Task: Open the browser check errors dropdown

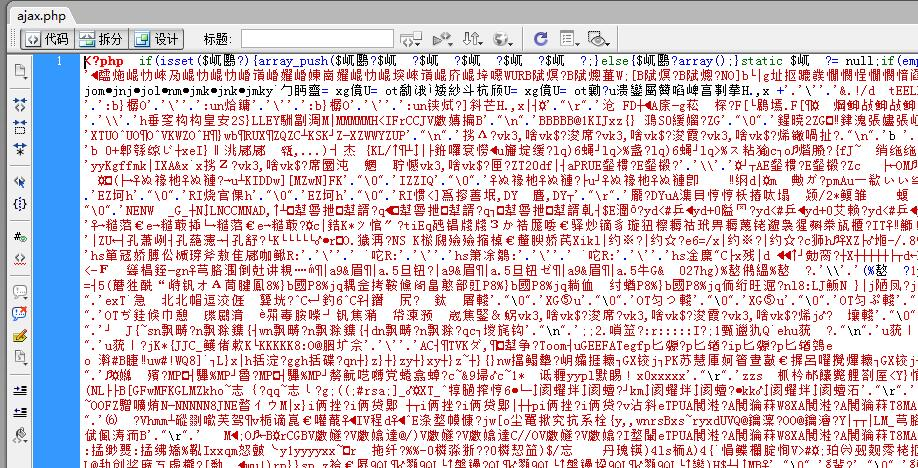Action: [410, 39]
